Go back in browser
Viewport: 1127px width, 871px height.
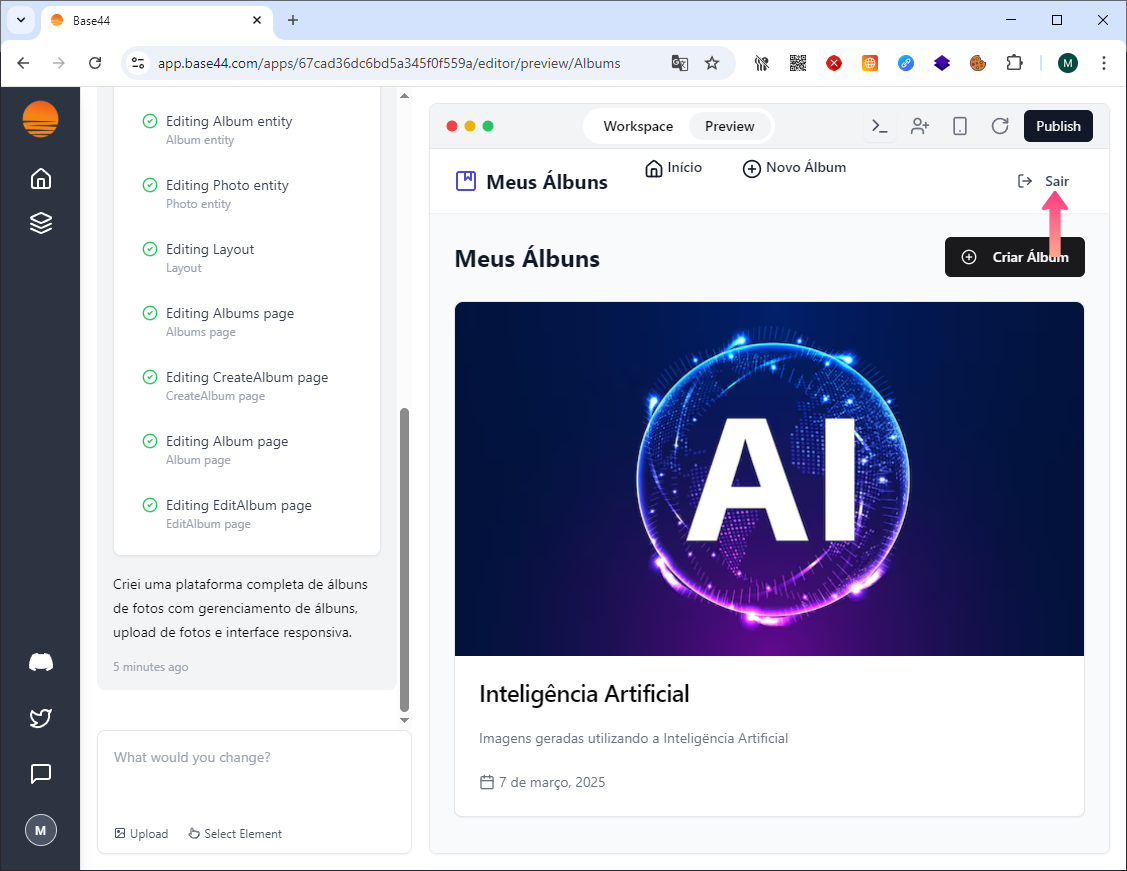[x=23, y=63]
